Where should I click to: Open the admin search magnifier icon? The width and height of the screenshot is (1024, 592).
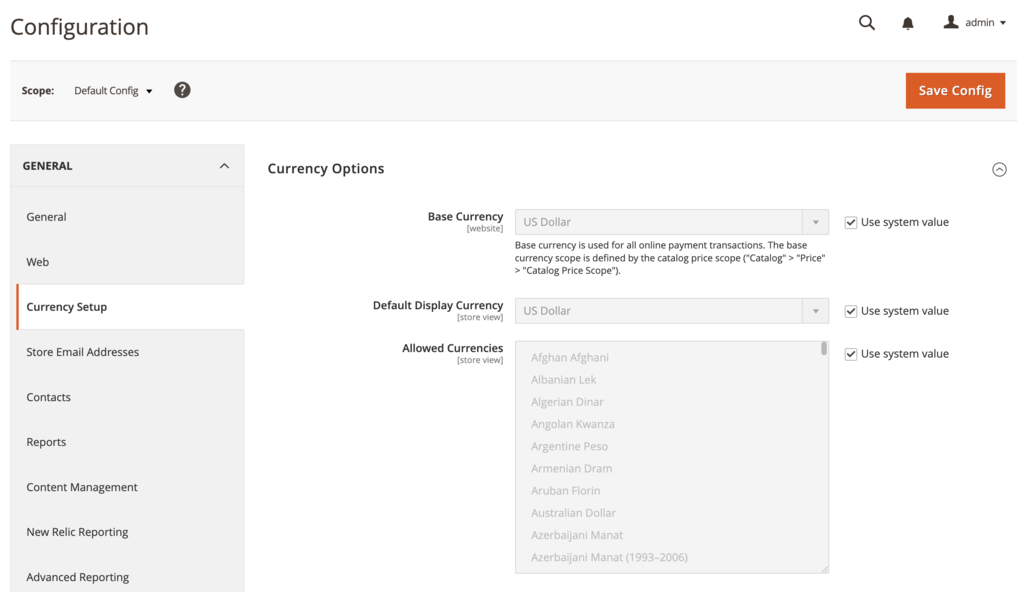pos(866,22)
